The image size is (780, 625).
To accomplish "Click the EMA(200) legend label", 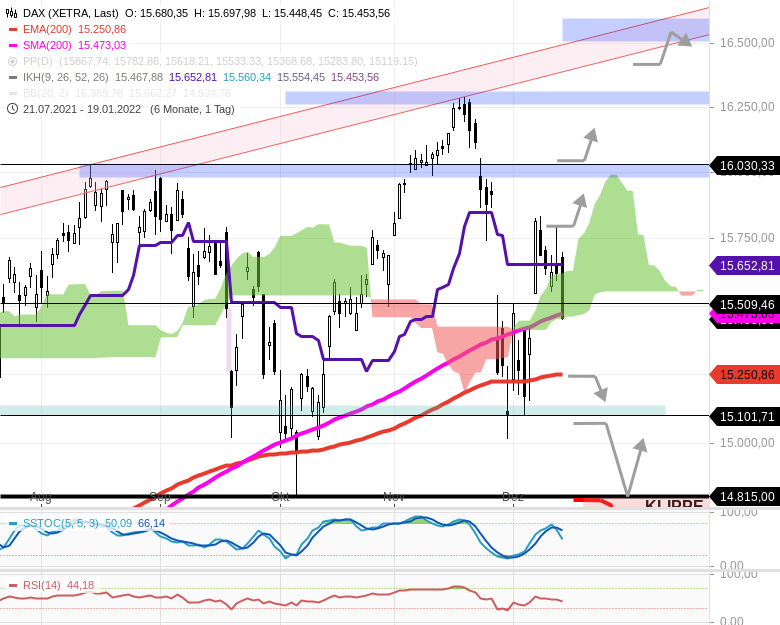I will coord(47,29).
